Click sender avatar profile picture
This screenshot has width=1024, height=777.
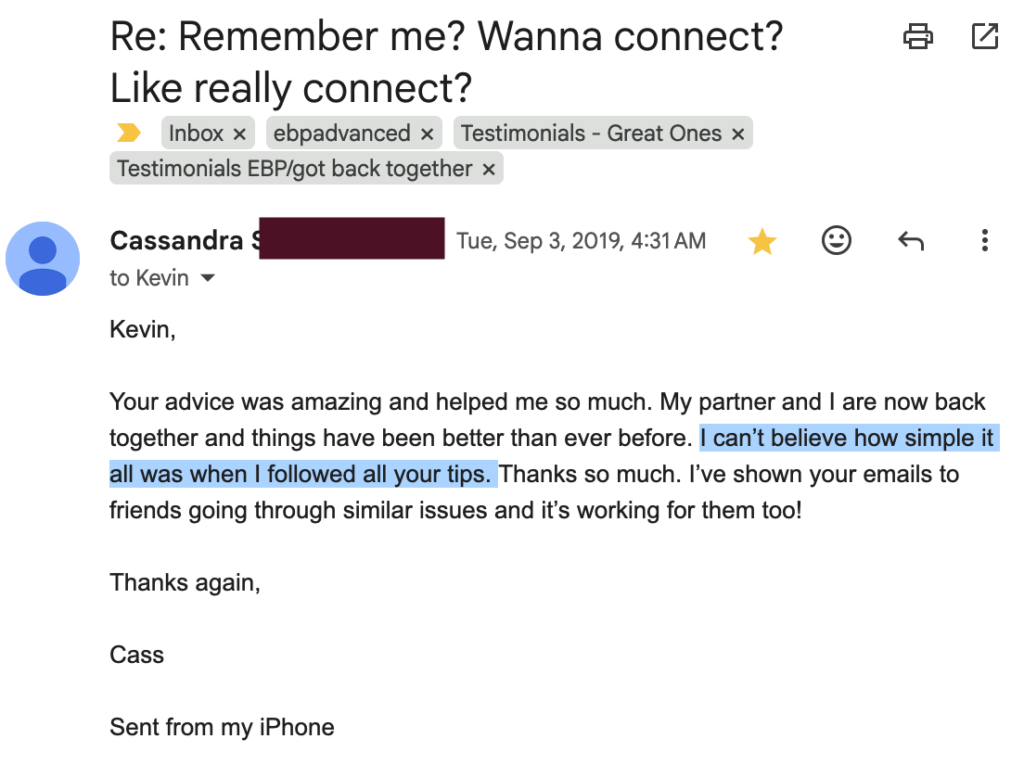click(x=43, y=259)
